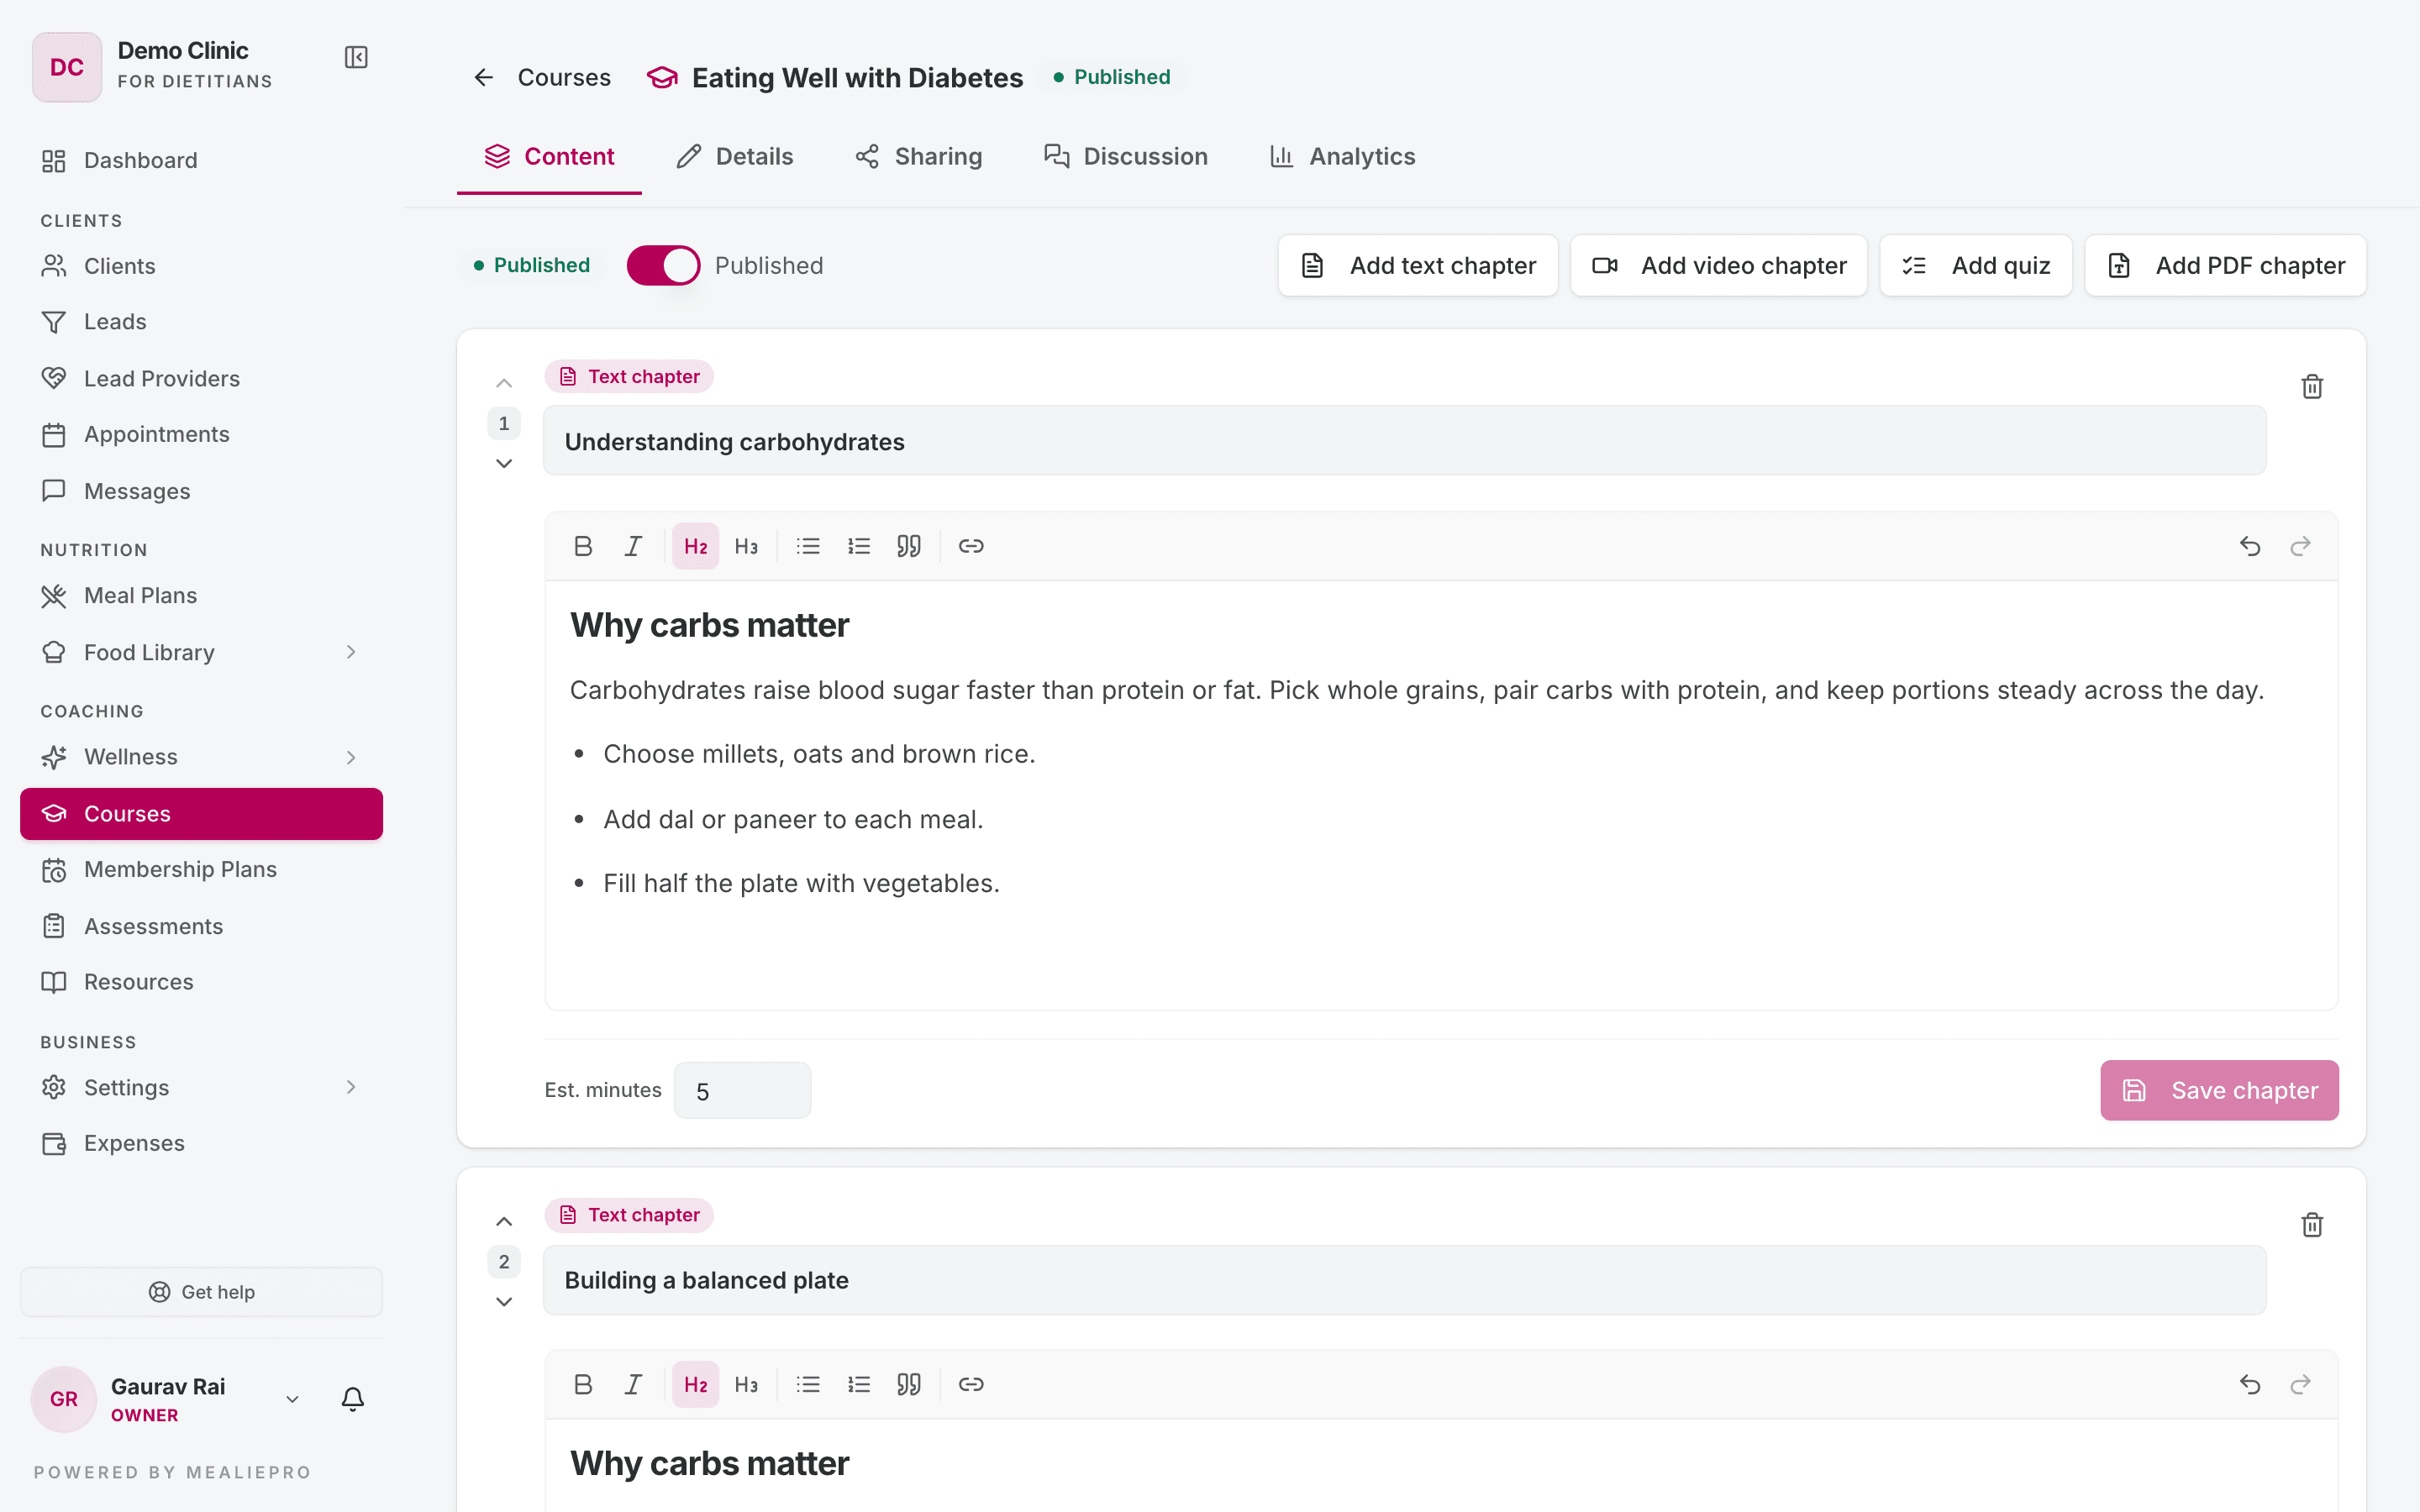Viewport: 2420px width, 1512px height.
Task: Open notifications bell
Action: coord(353,1399)
